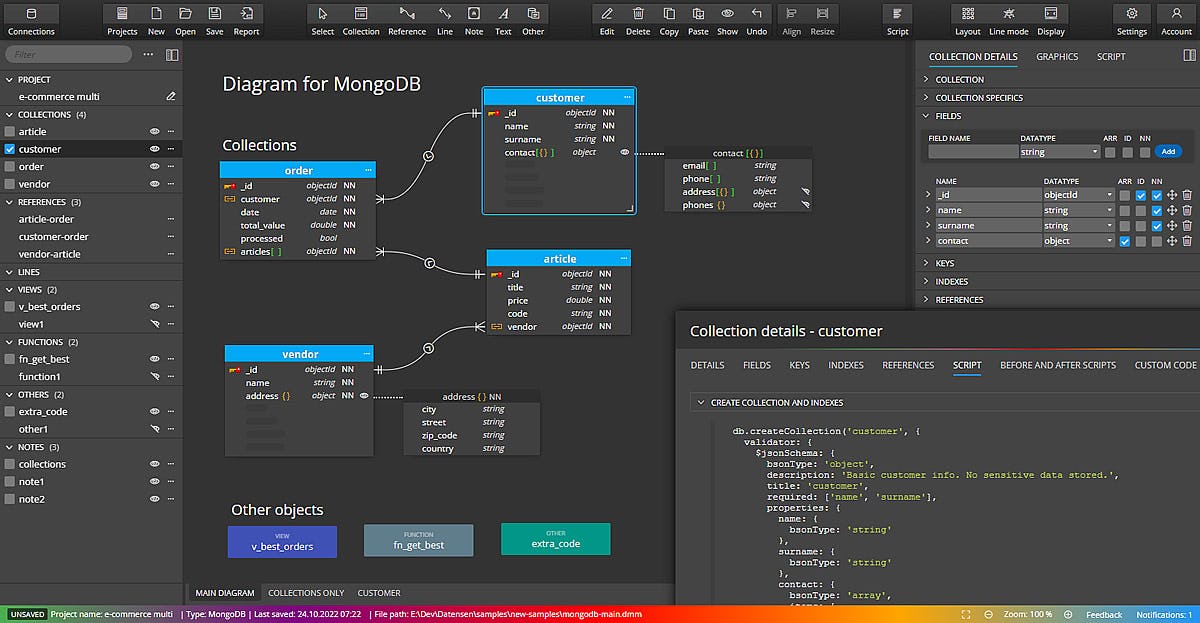Click the Zoom 100% control in status bar
Screen dimensions: 1200x623
(1030, 615)
